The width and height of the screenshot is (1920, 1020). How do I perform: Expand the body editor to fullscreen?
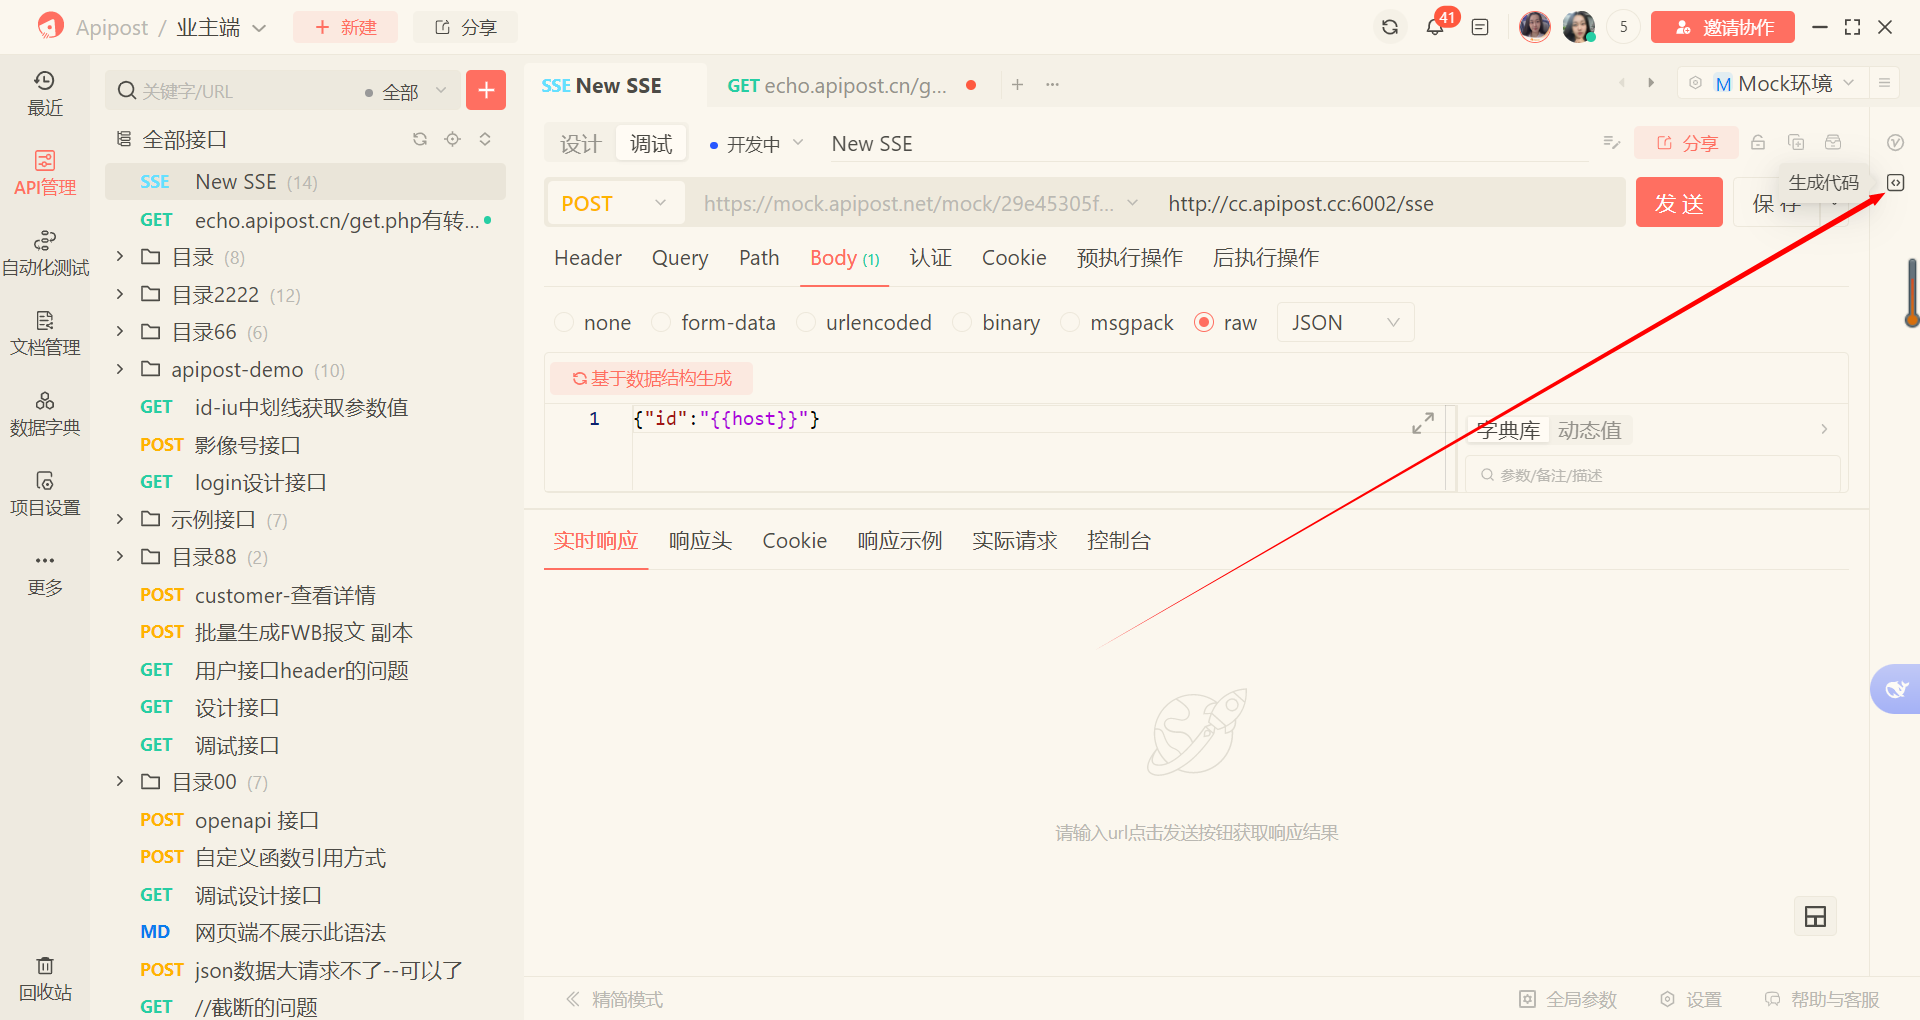[1423, 423]
